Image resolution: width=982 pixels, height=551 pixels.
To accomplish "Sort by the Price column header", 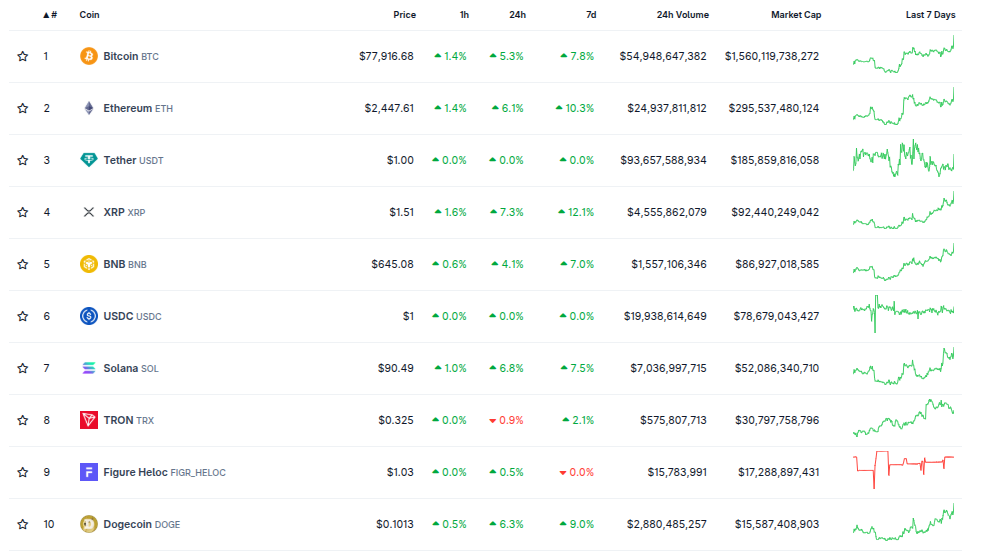I will [405, 14].
